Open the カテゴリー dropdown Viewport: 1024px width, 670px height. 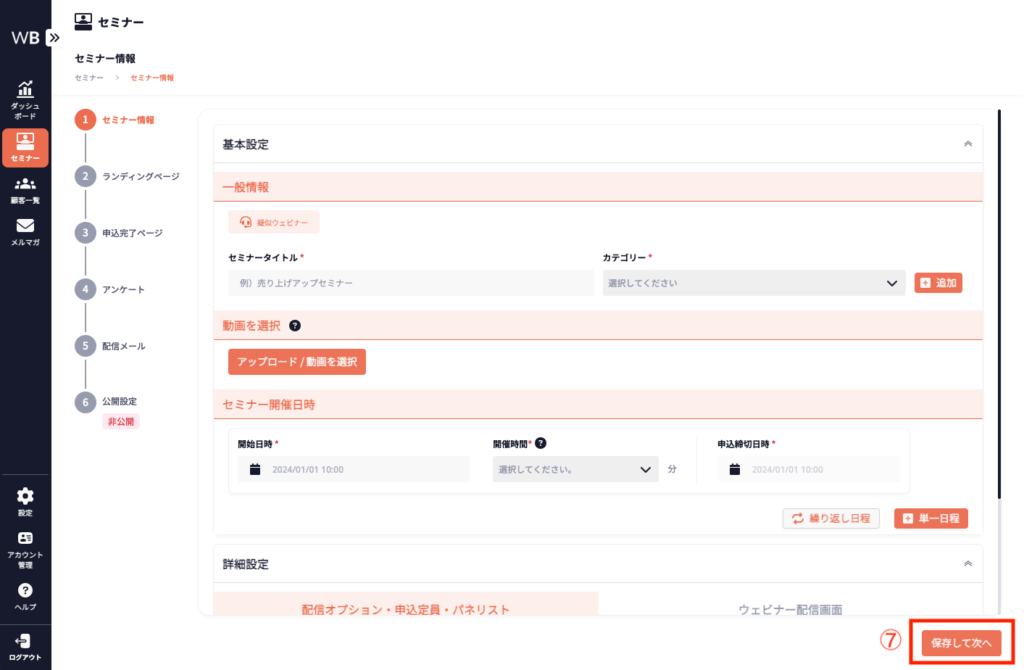(754, 283)
